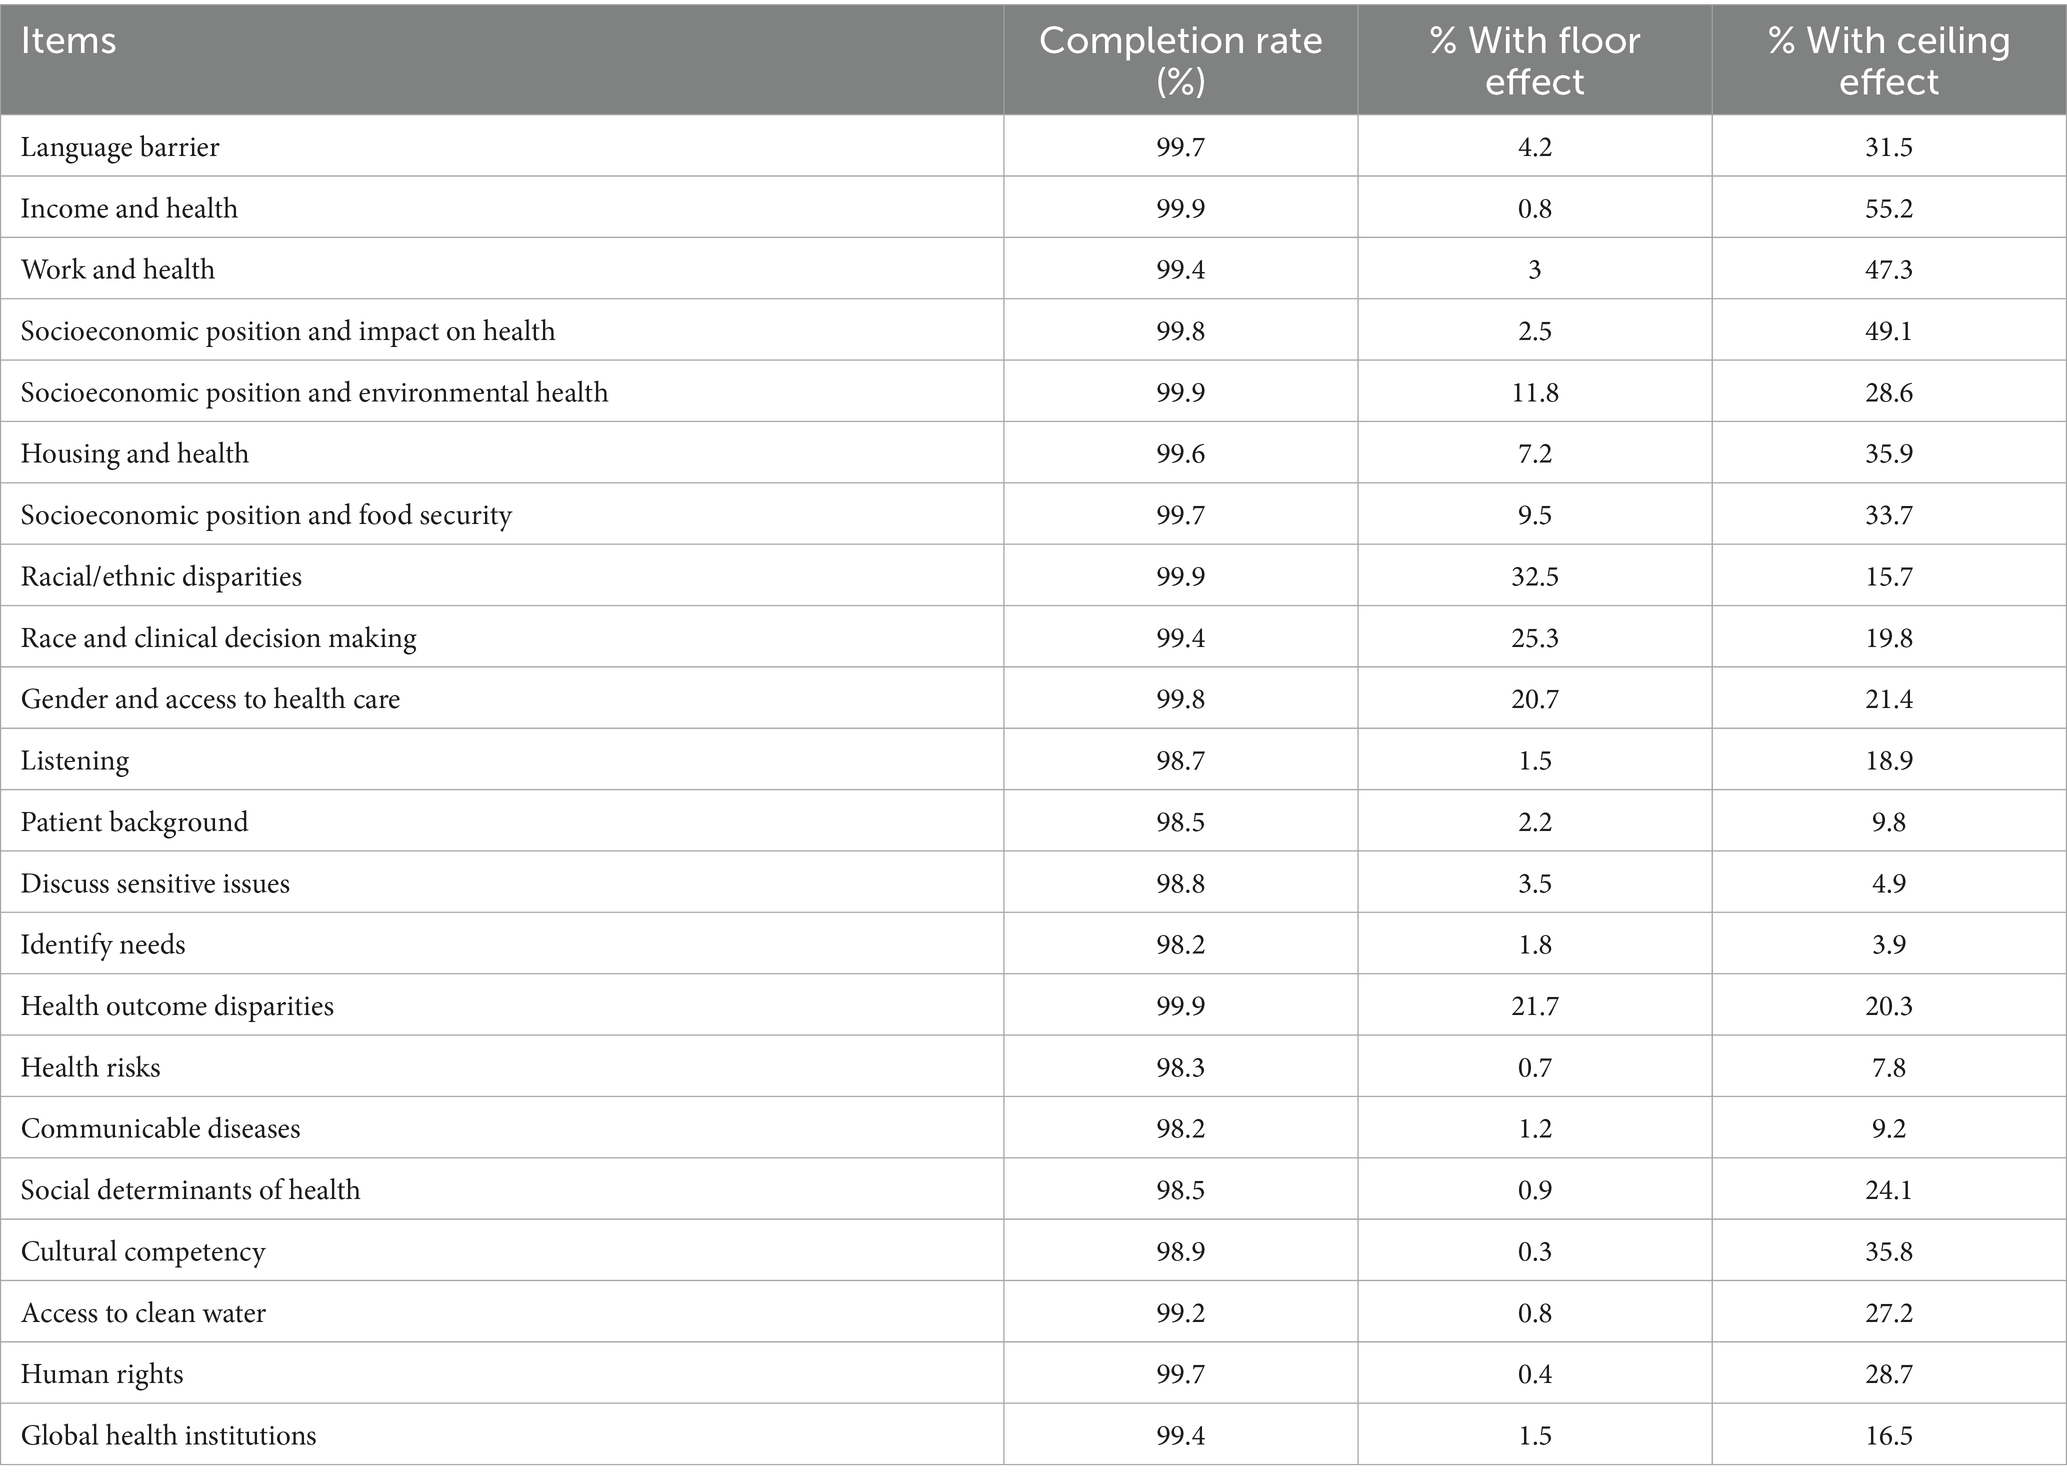The height and width of the screenshot is (1483, 2067).
Task: Click the "Items" column header
Action: pyautogui.click(x=69, y=42)
